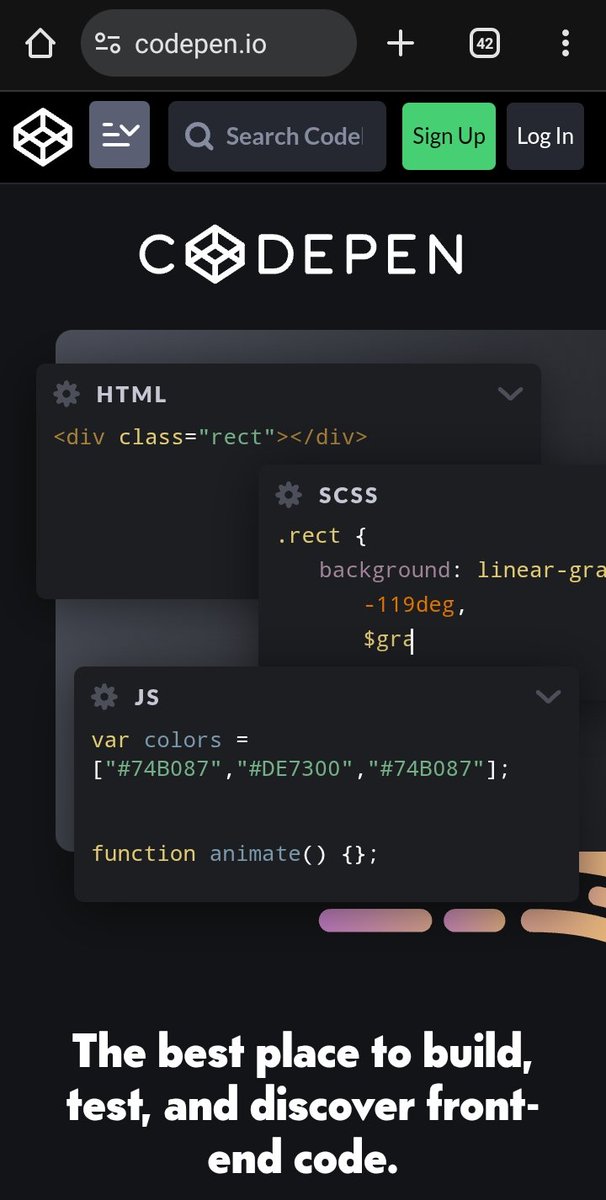This screenshot has width=606, height=1200.
Task: Tap the large CODEPEN wordmark logo
Action: 301,254
